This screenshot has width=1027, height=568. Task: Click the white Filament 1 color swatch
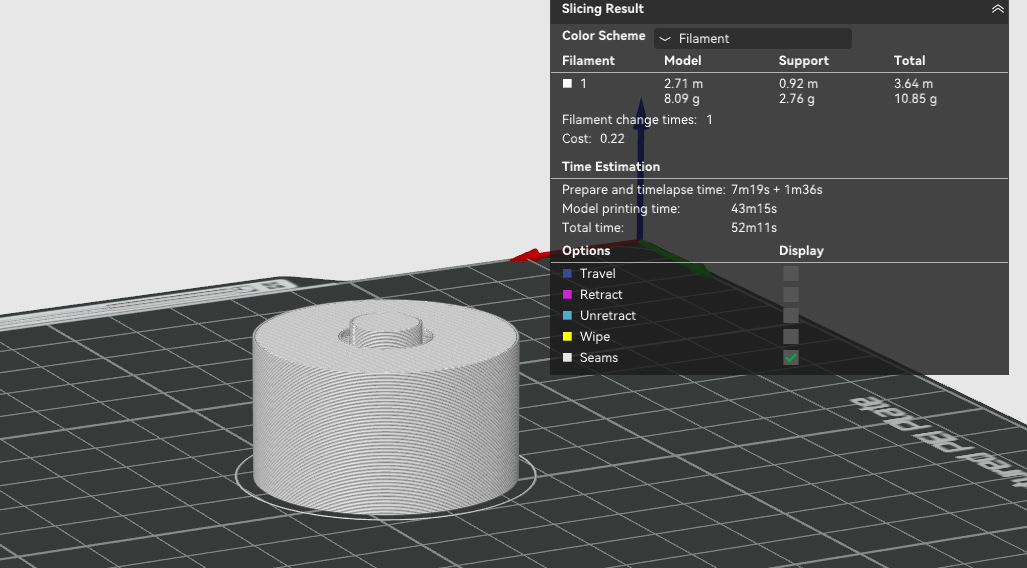coord(568,84)
